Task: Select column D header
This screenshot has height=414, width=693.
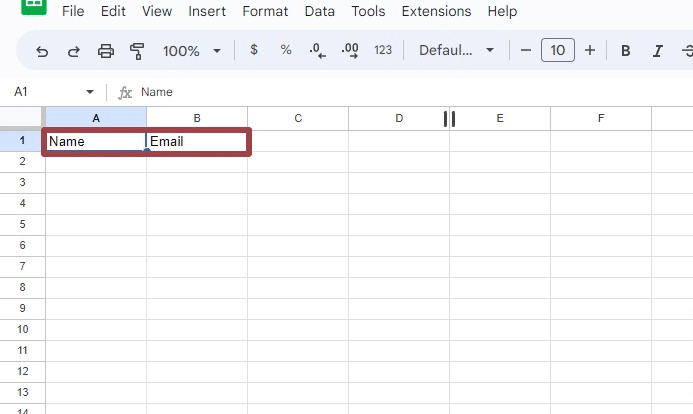Action: pos(399,118)
